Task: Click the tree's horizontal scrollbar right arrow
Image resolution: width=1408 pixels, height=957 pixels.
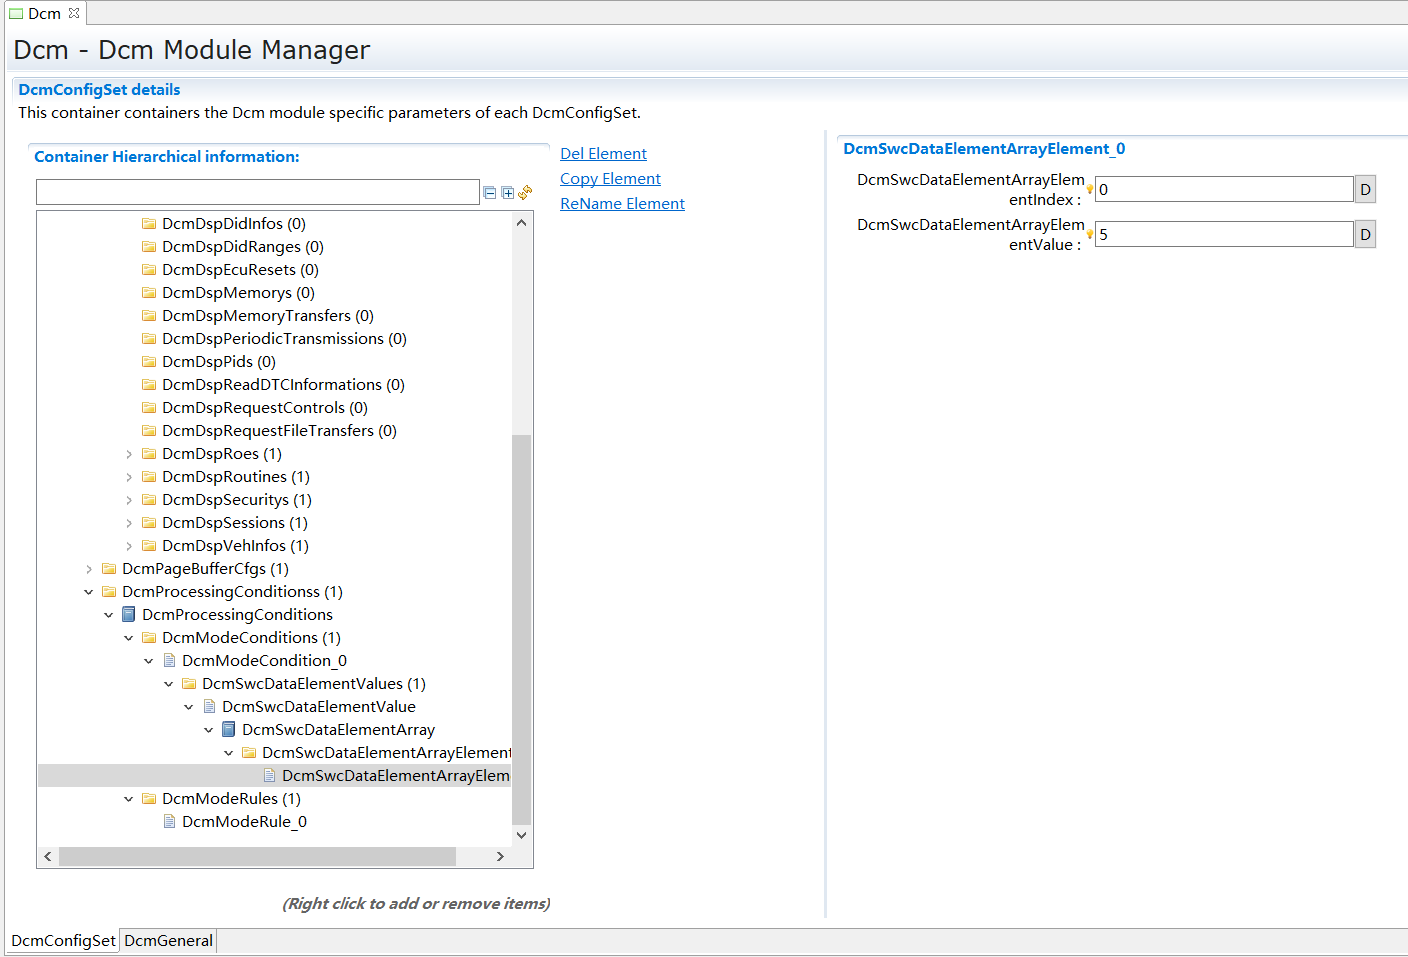Action: pyautogui.click(x=500, y=857)
